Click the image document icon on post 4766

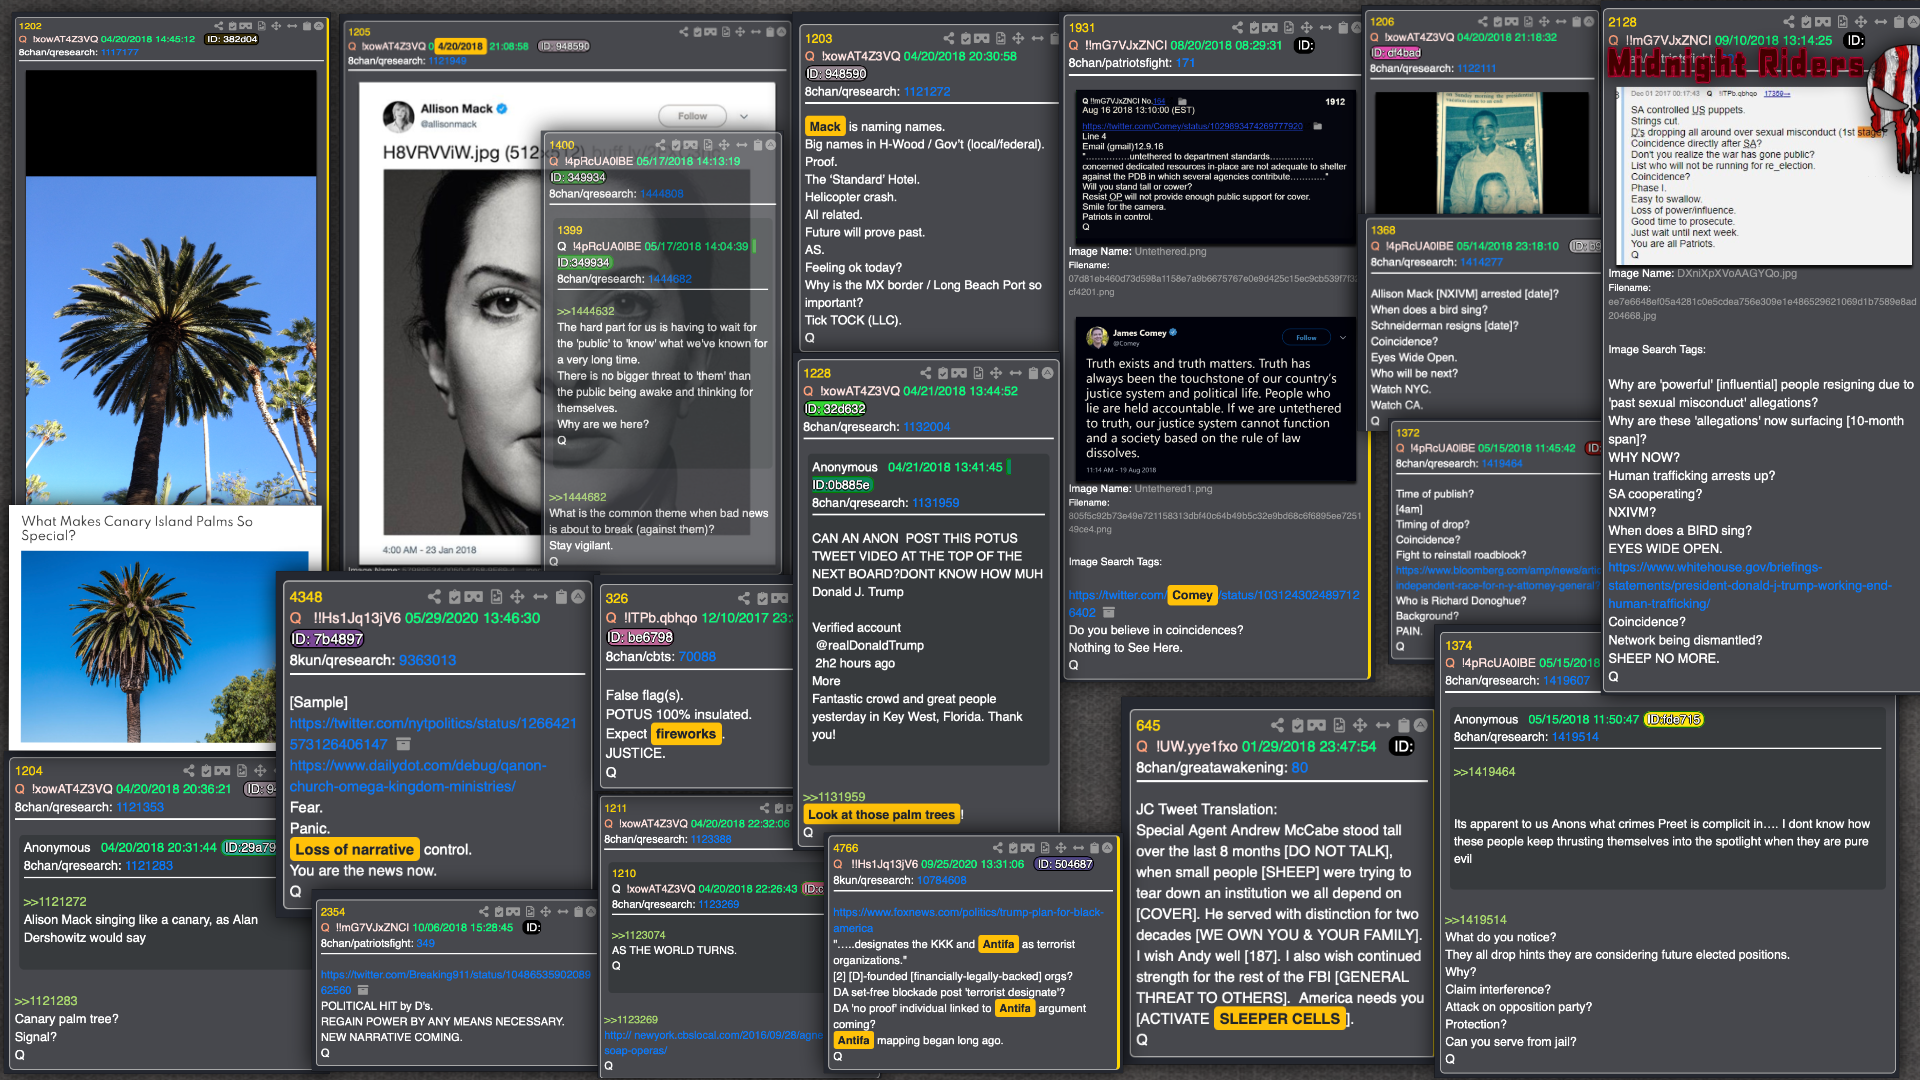1045,848
